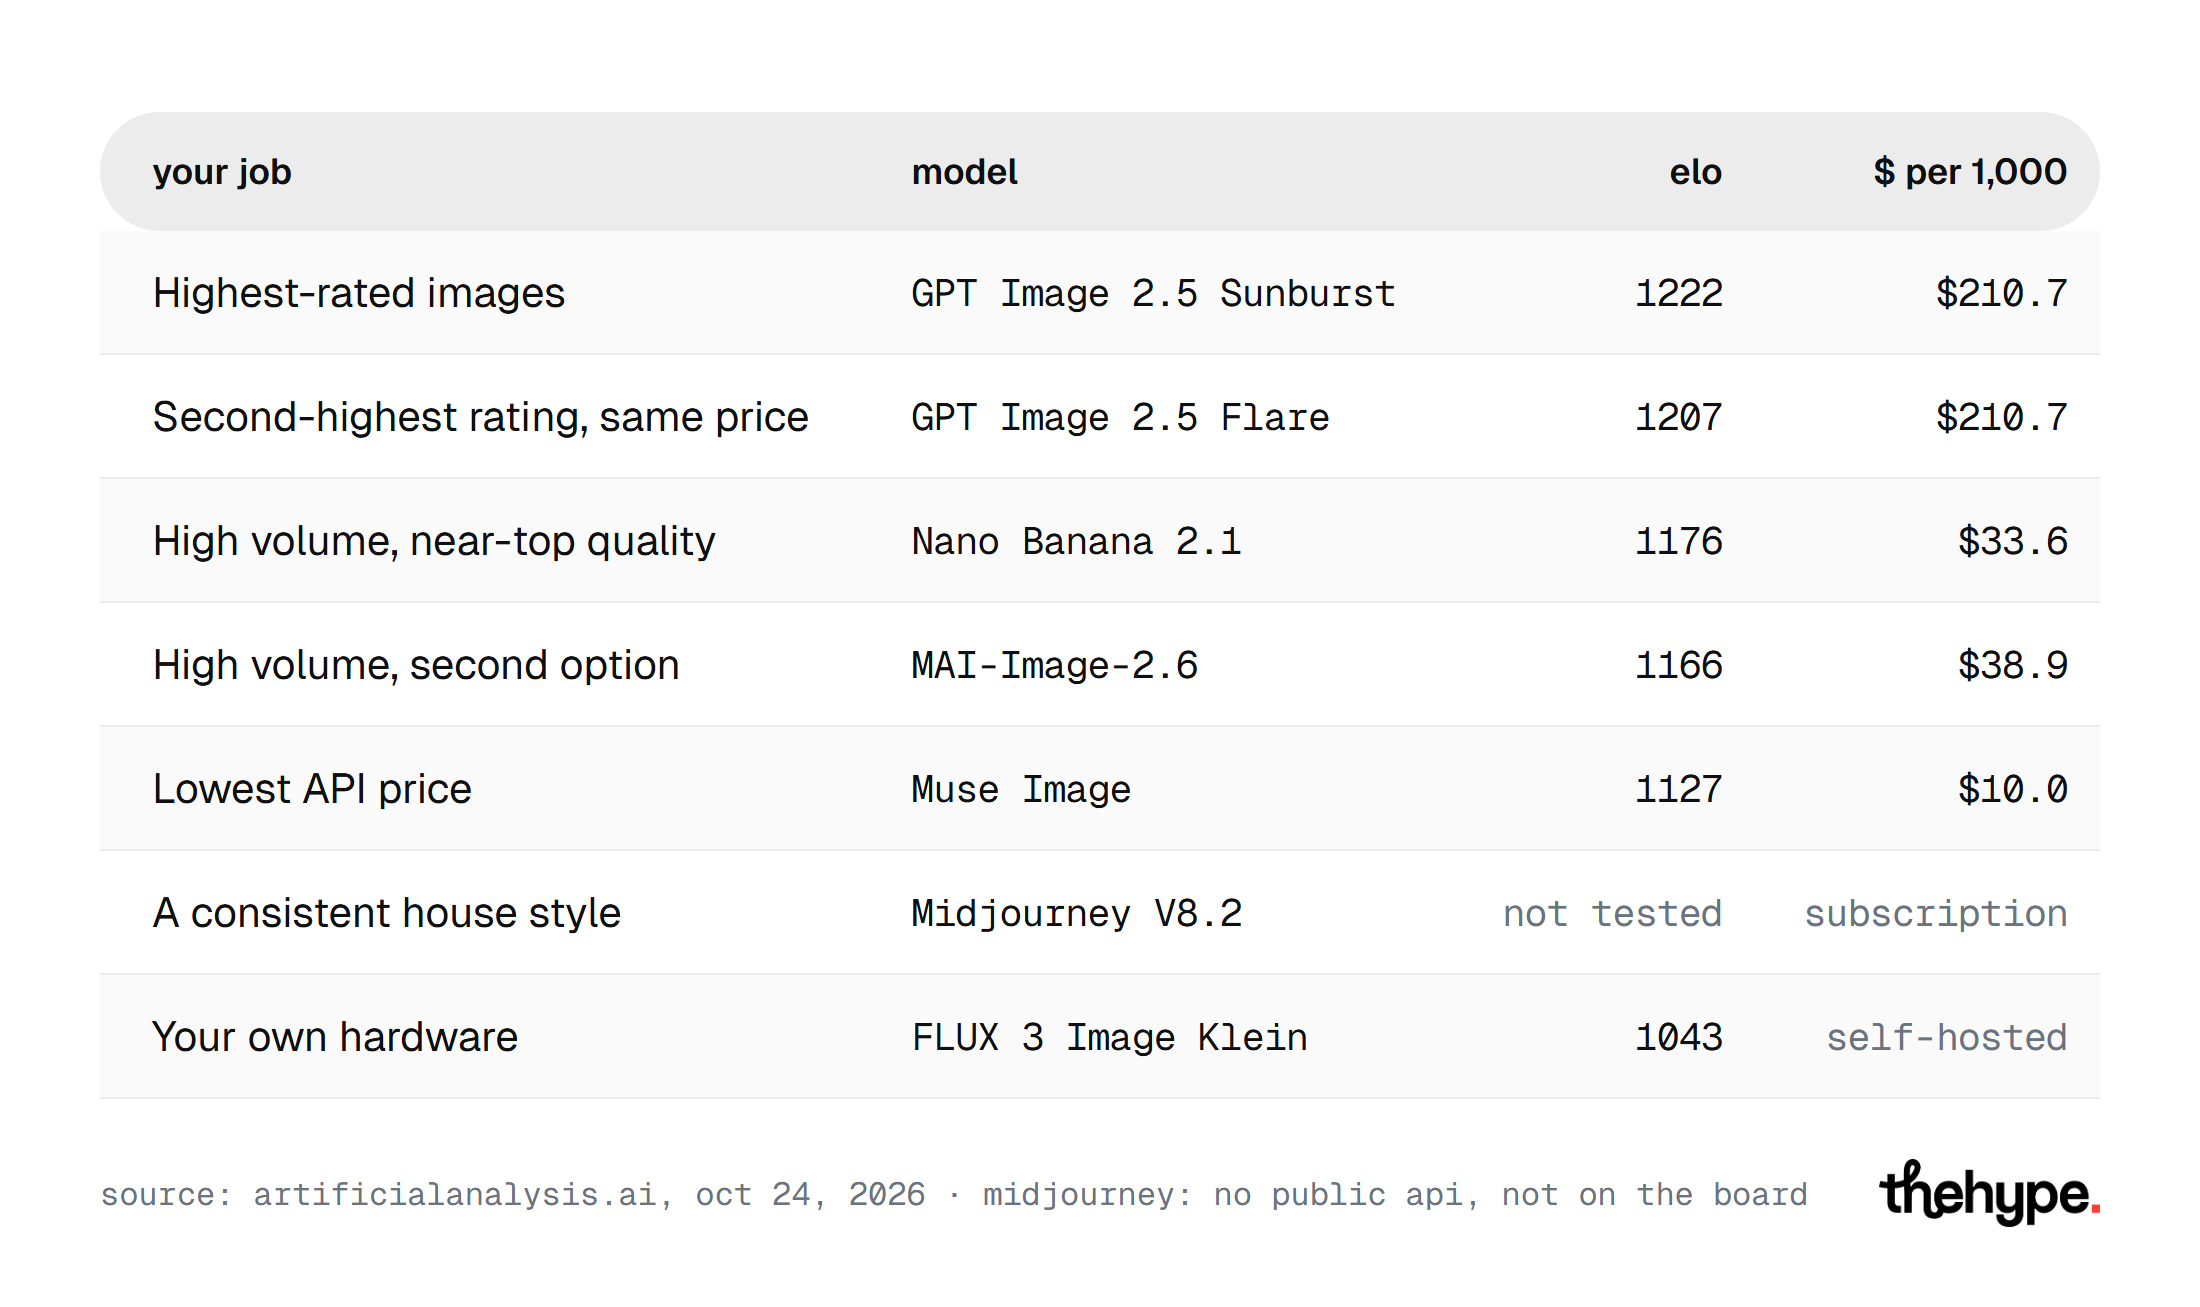Select the 'Lowest API price' label
The width and height of the screenshot is (2200, 1307).
312,789
